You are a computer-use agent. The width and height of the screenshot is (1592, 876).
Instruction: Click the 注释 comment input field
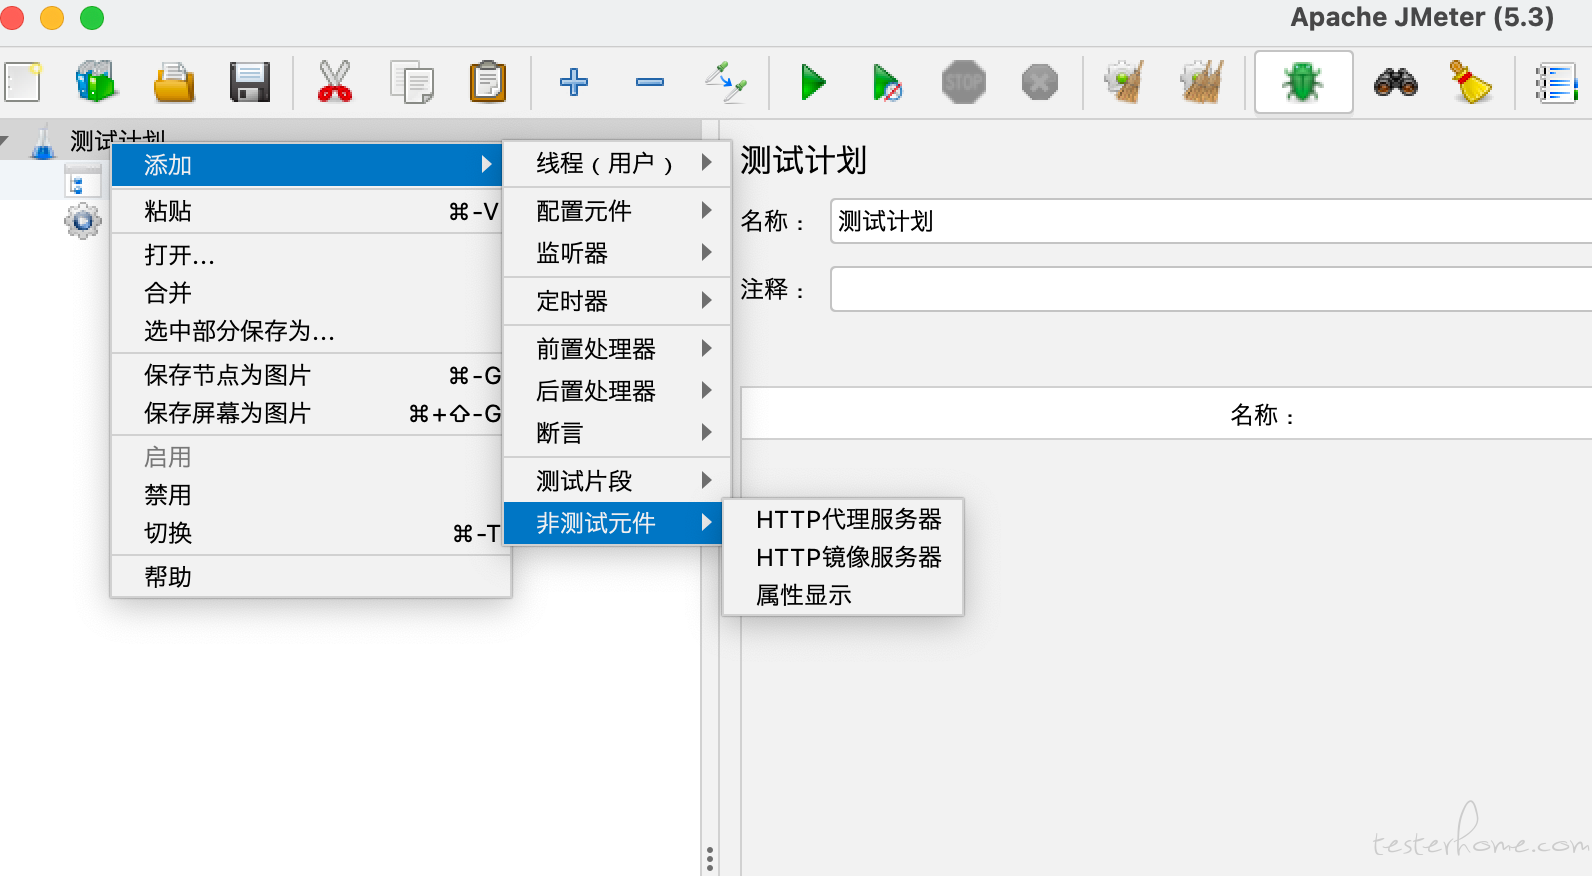click(x=1211, y=289)
